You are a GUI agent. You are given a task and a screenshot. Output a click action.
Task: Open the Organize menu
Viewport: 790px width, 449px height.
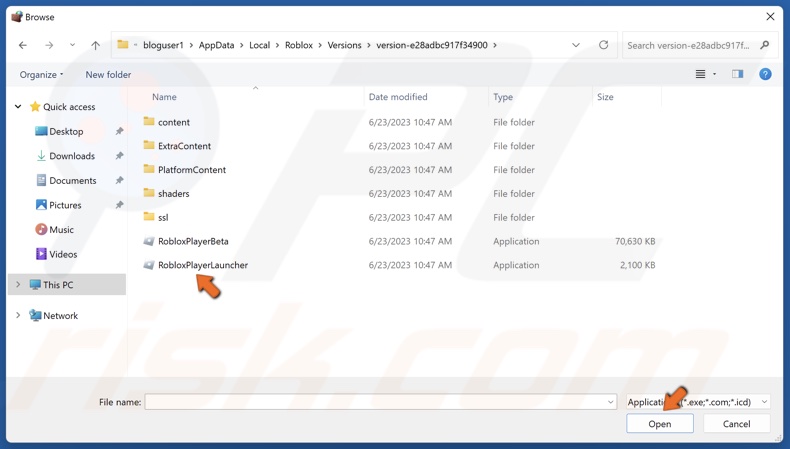pyautogui.click(x=41, y=75)
